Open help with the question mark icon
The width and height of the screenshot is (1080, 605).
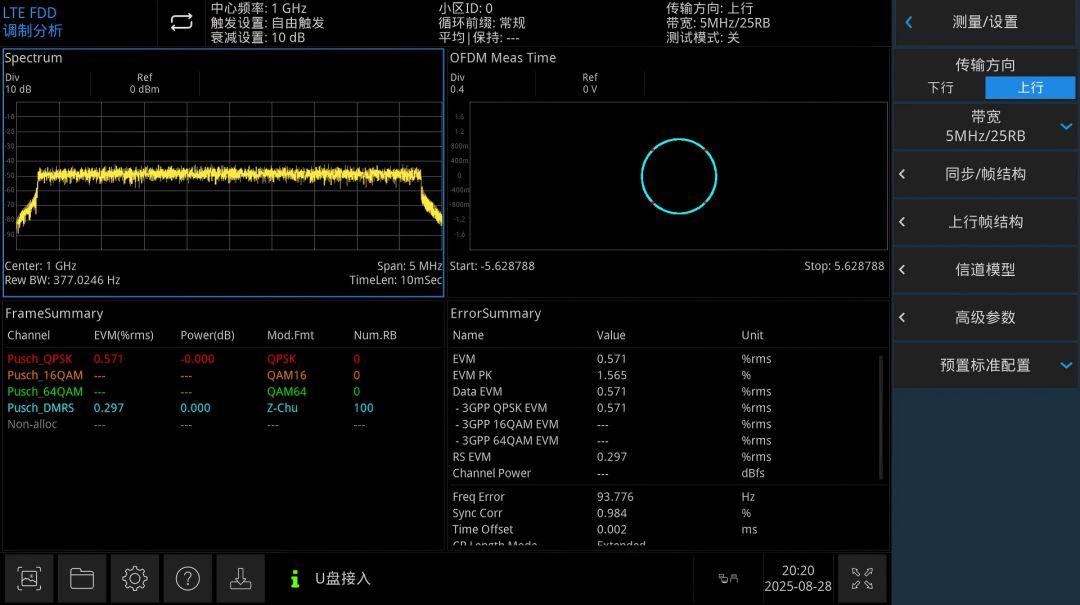point(187,579)
